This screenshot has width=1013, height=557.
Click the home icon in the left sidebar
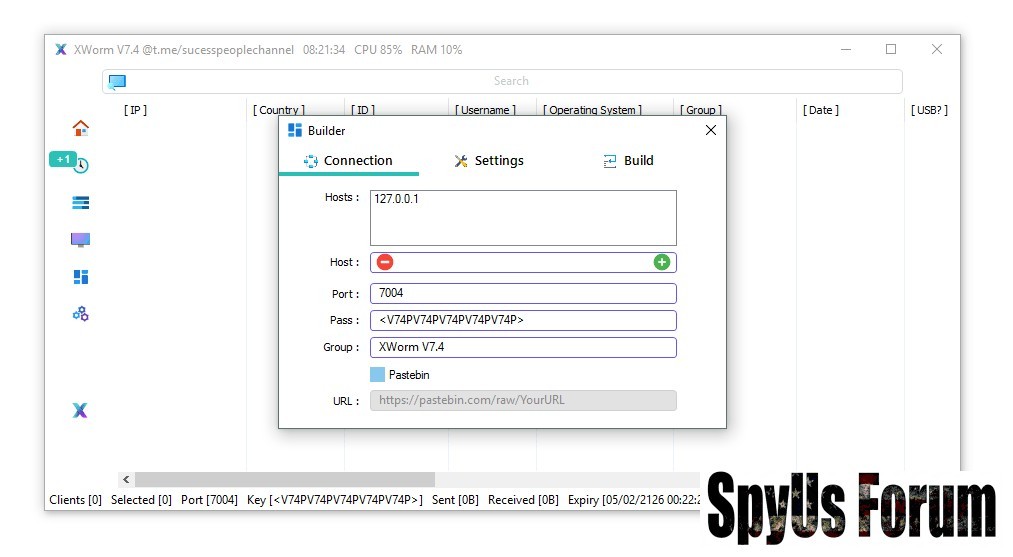[81, 128]
